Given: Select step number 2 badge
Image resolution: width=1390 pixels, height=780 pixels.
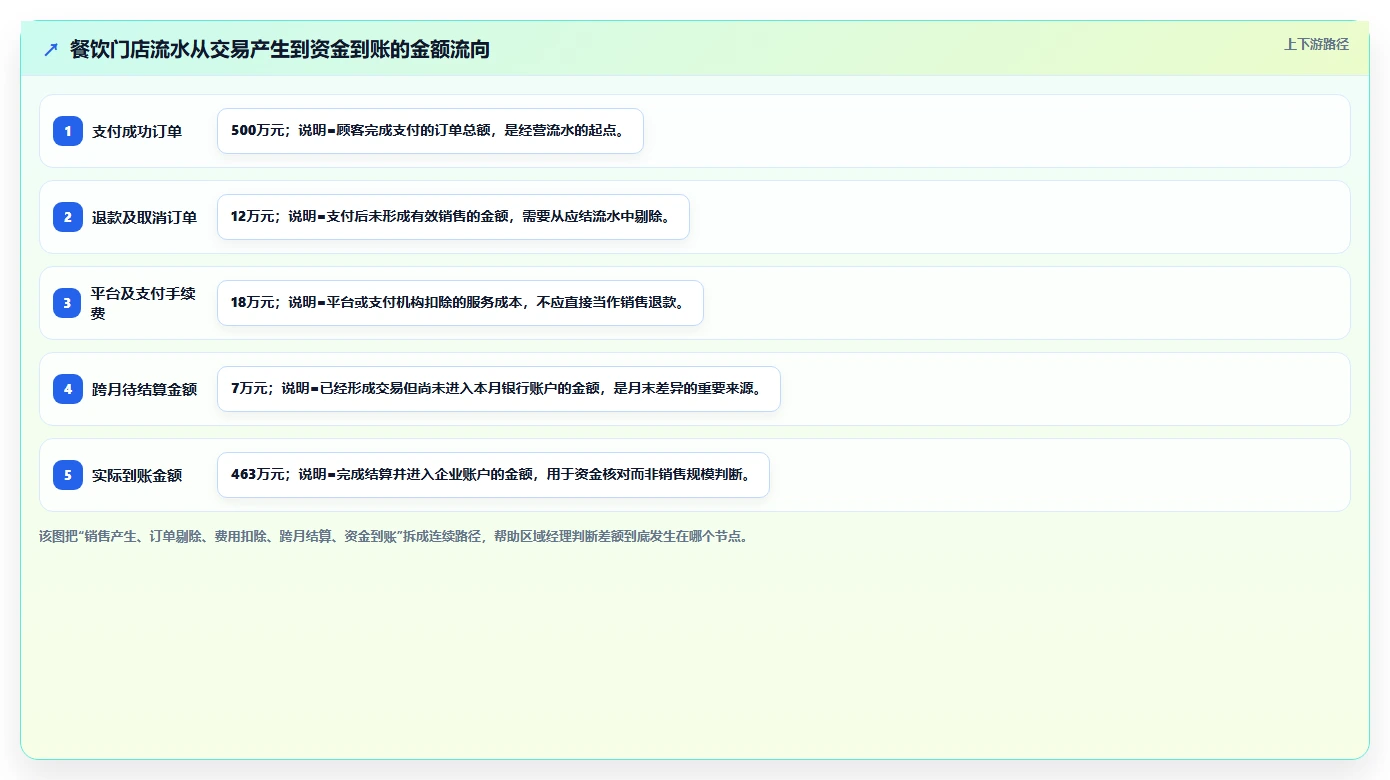Looking at the screenshot, I should point(68,217).
